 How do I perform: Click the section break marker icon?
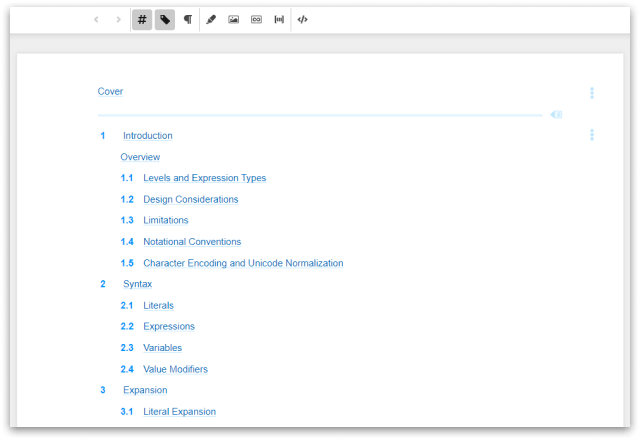click(x=556, y=115)
